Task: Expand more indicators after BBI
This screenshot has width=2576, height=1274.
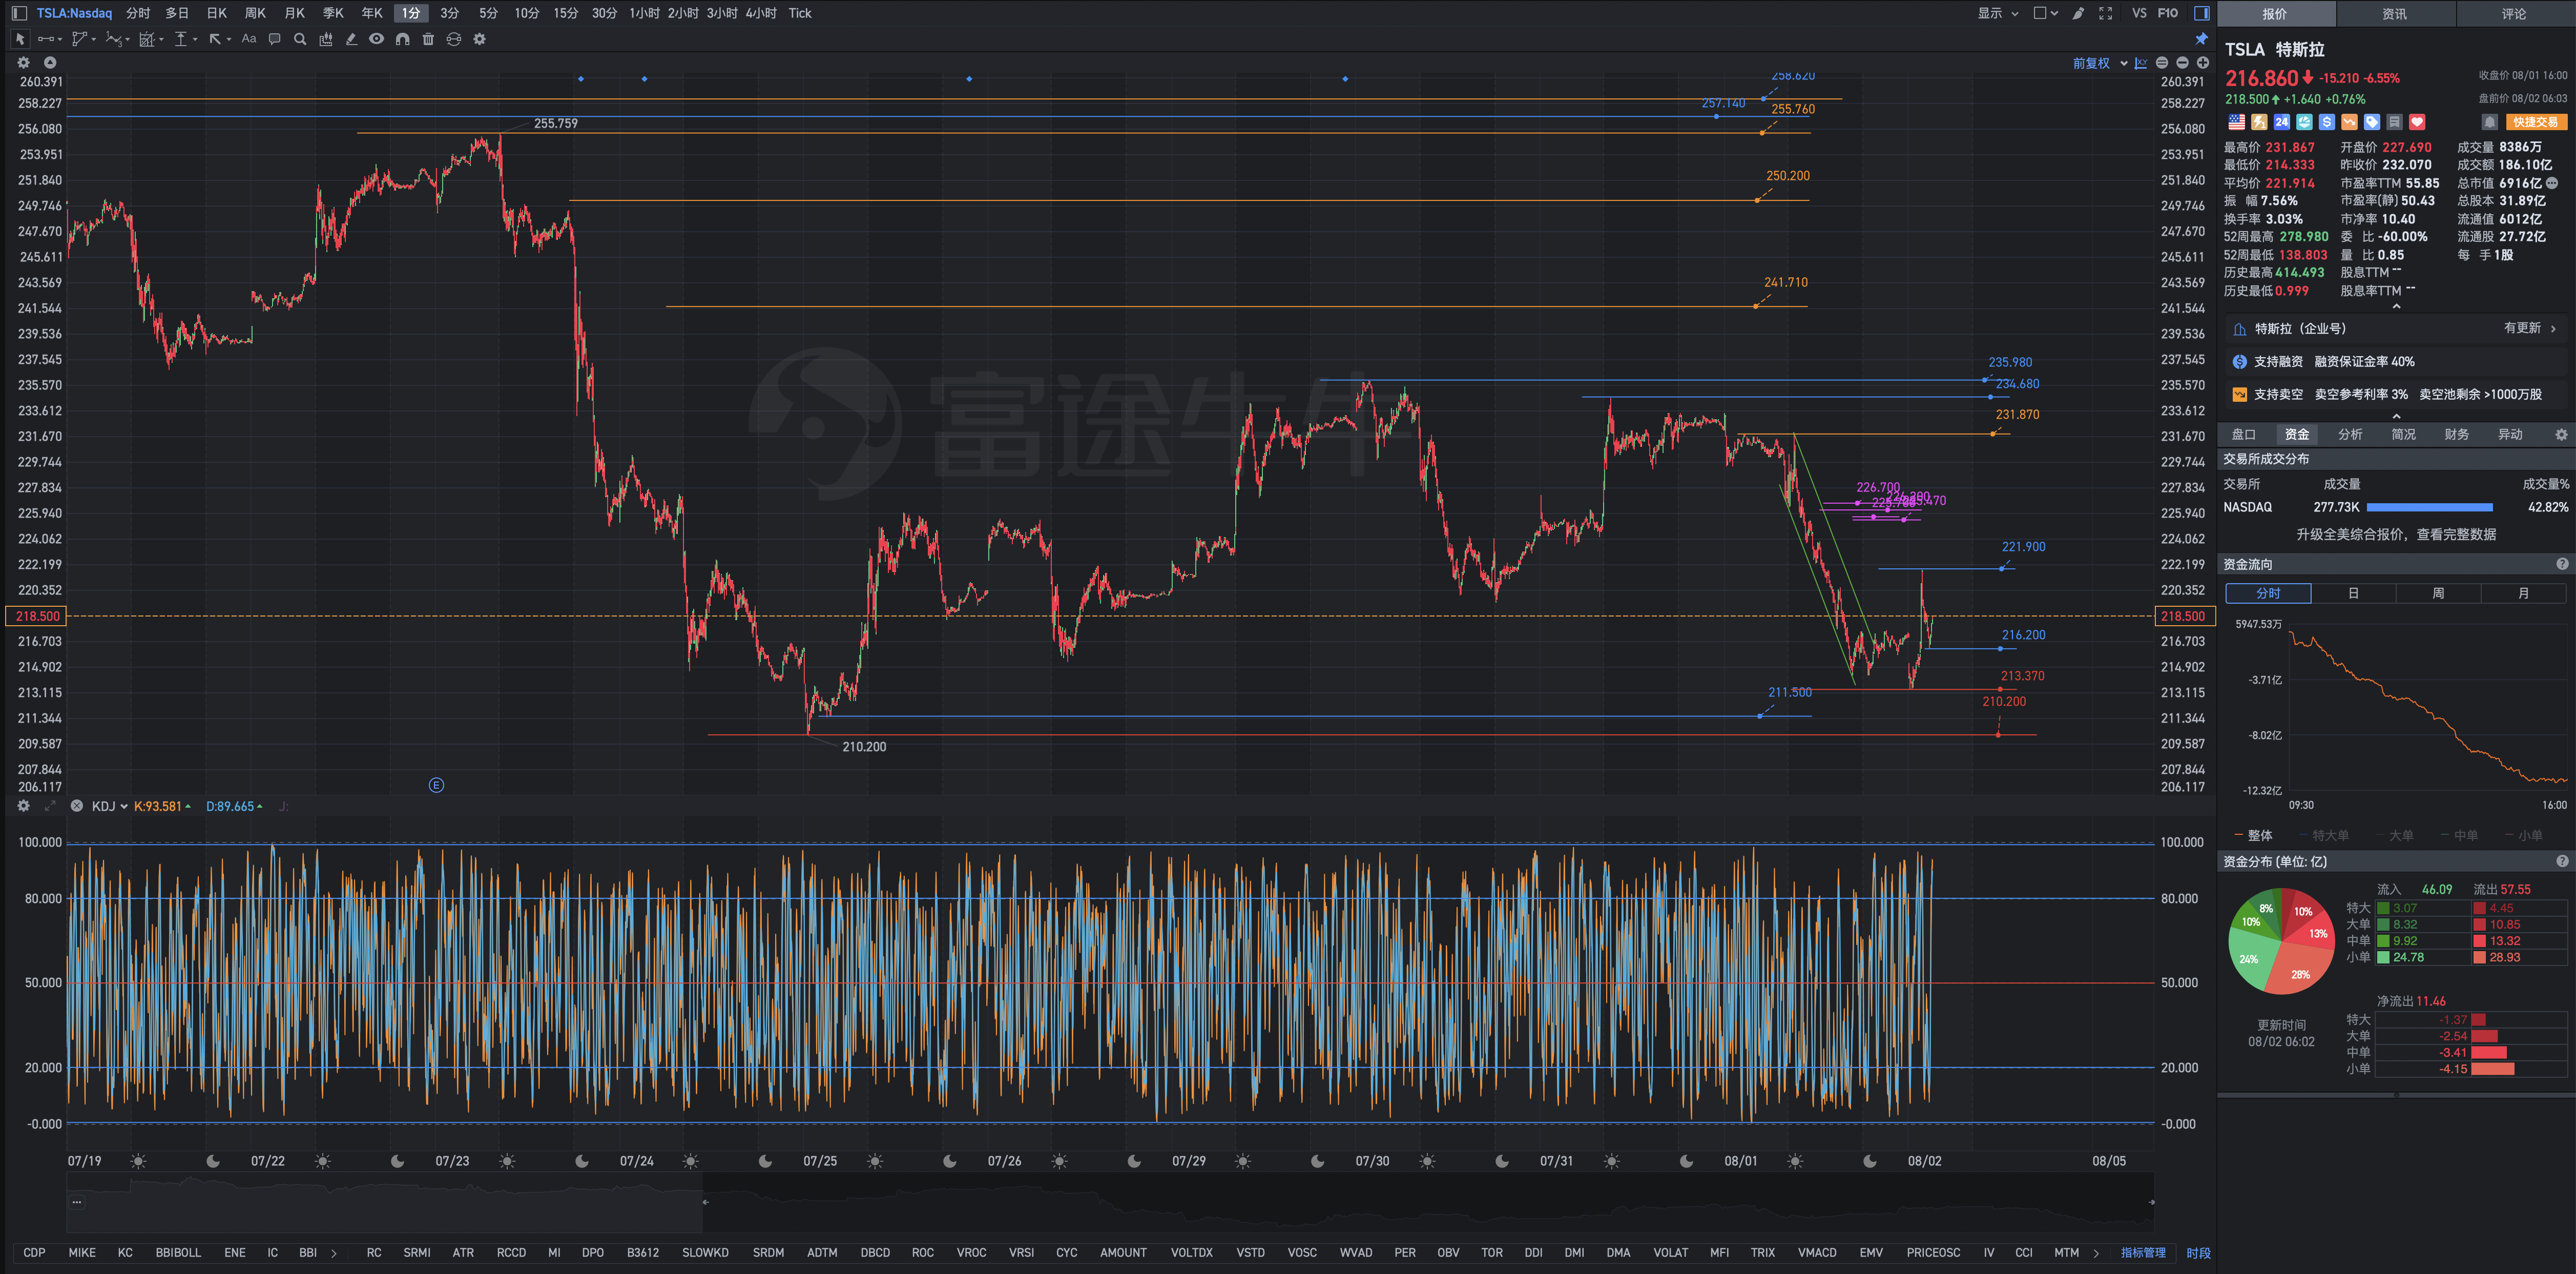Action: (x=333, y=1252)
